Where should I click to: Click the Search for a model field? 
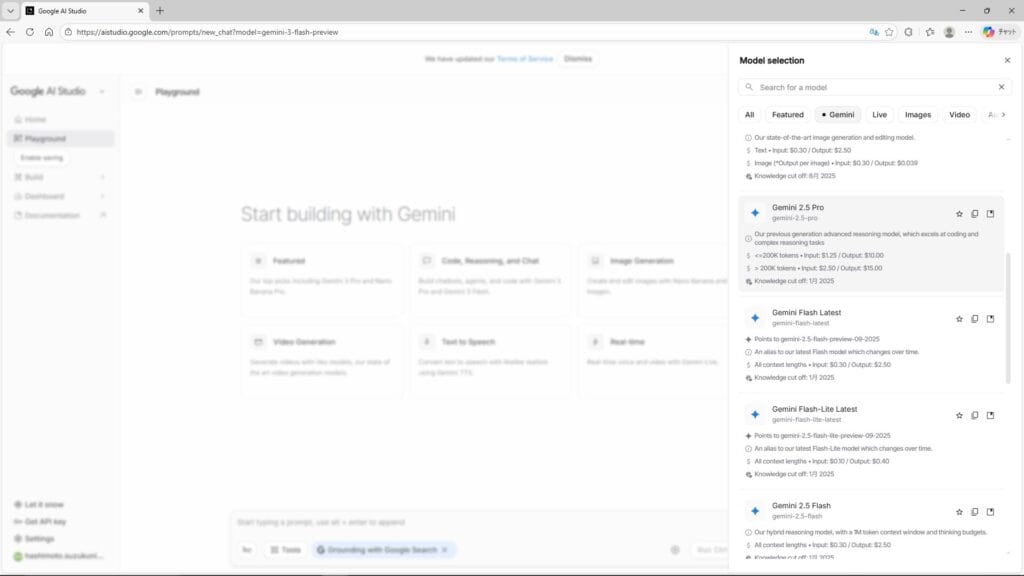click(870, 87)
